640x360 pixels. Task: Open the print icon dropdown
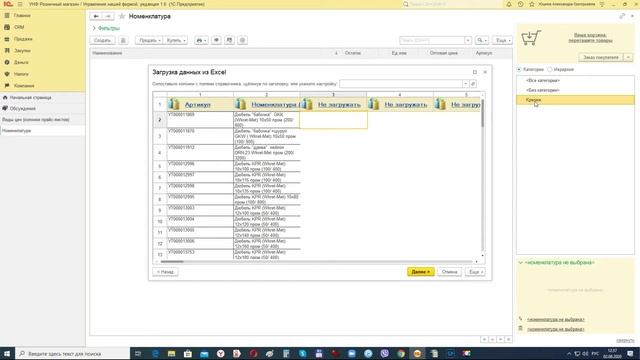201,40
